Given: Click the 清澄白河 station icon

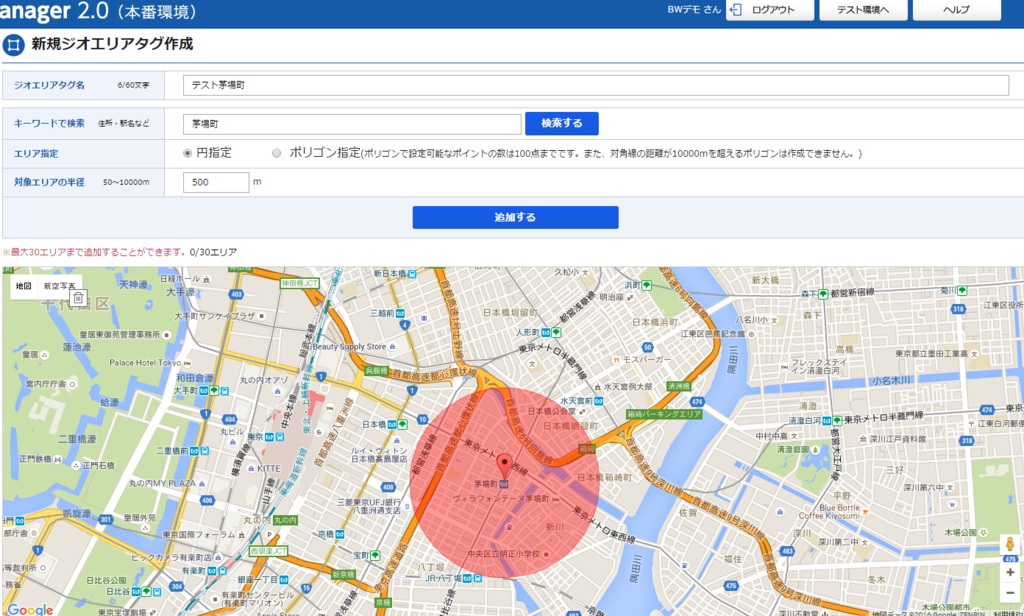Looking at the screenshot, I should tap(827, 421).
